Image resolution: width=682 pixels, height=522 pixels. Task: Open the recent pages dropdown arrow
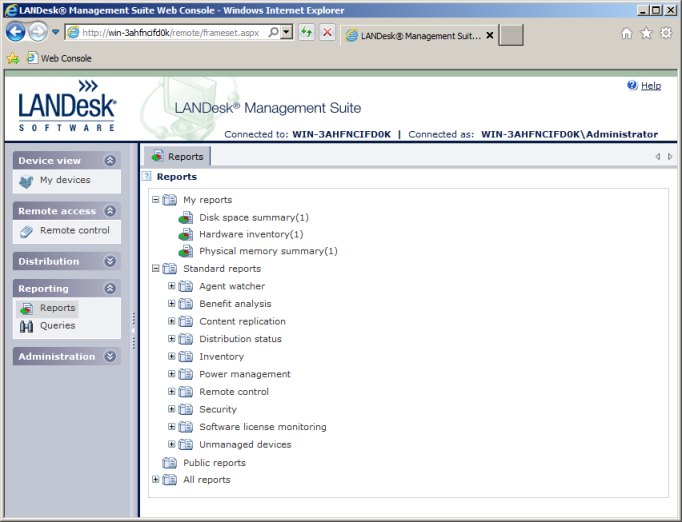point(55,32)
